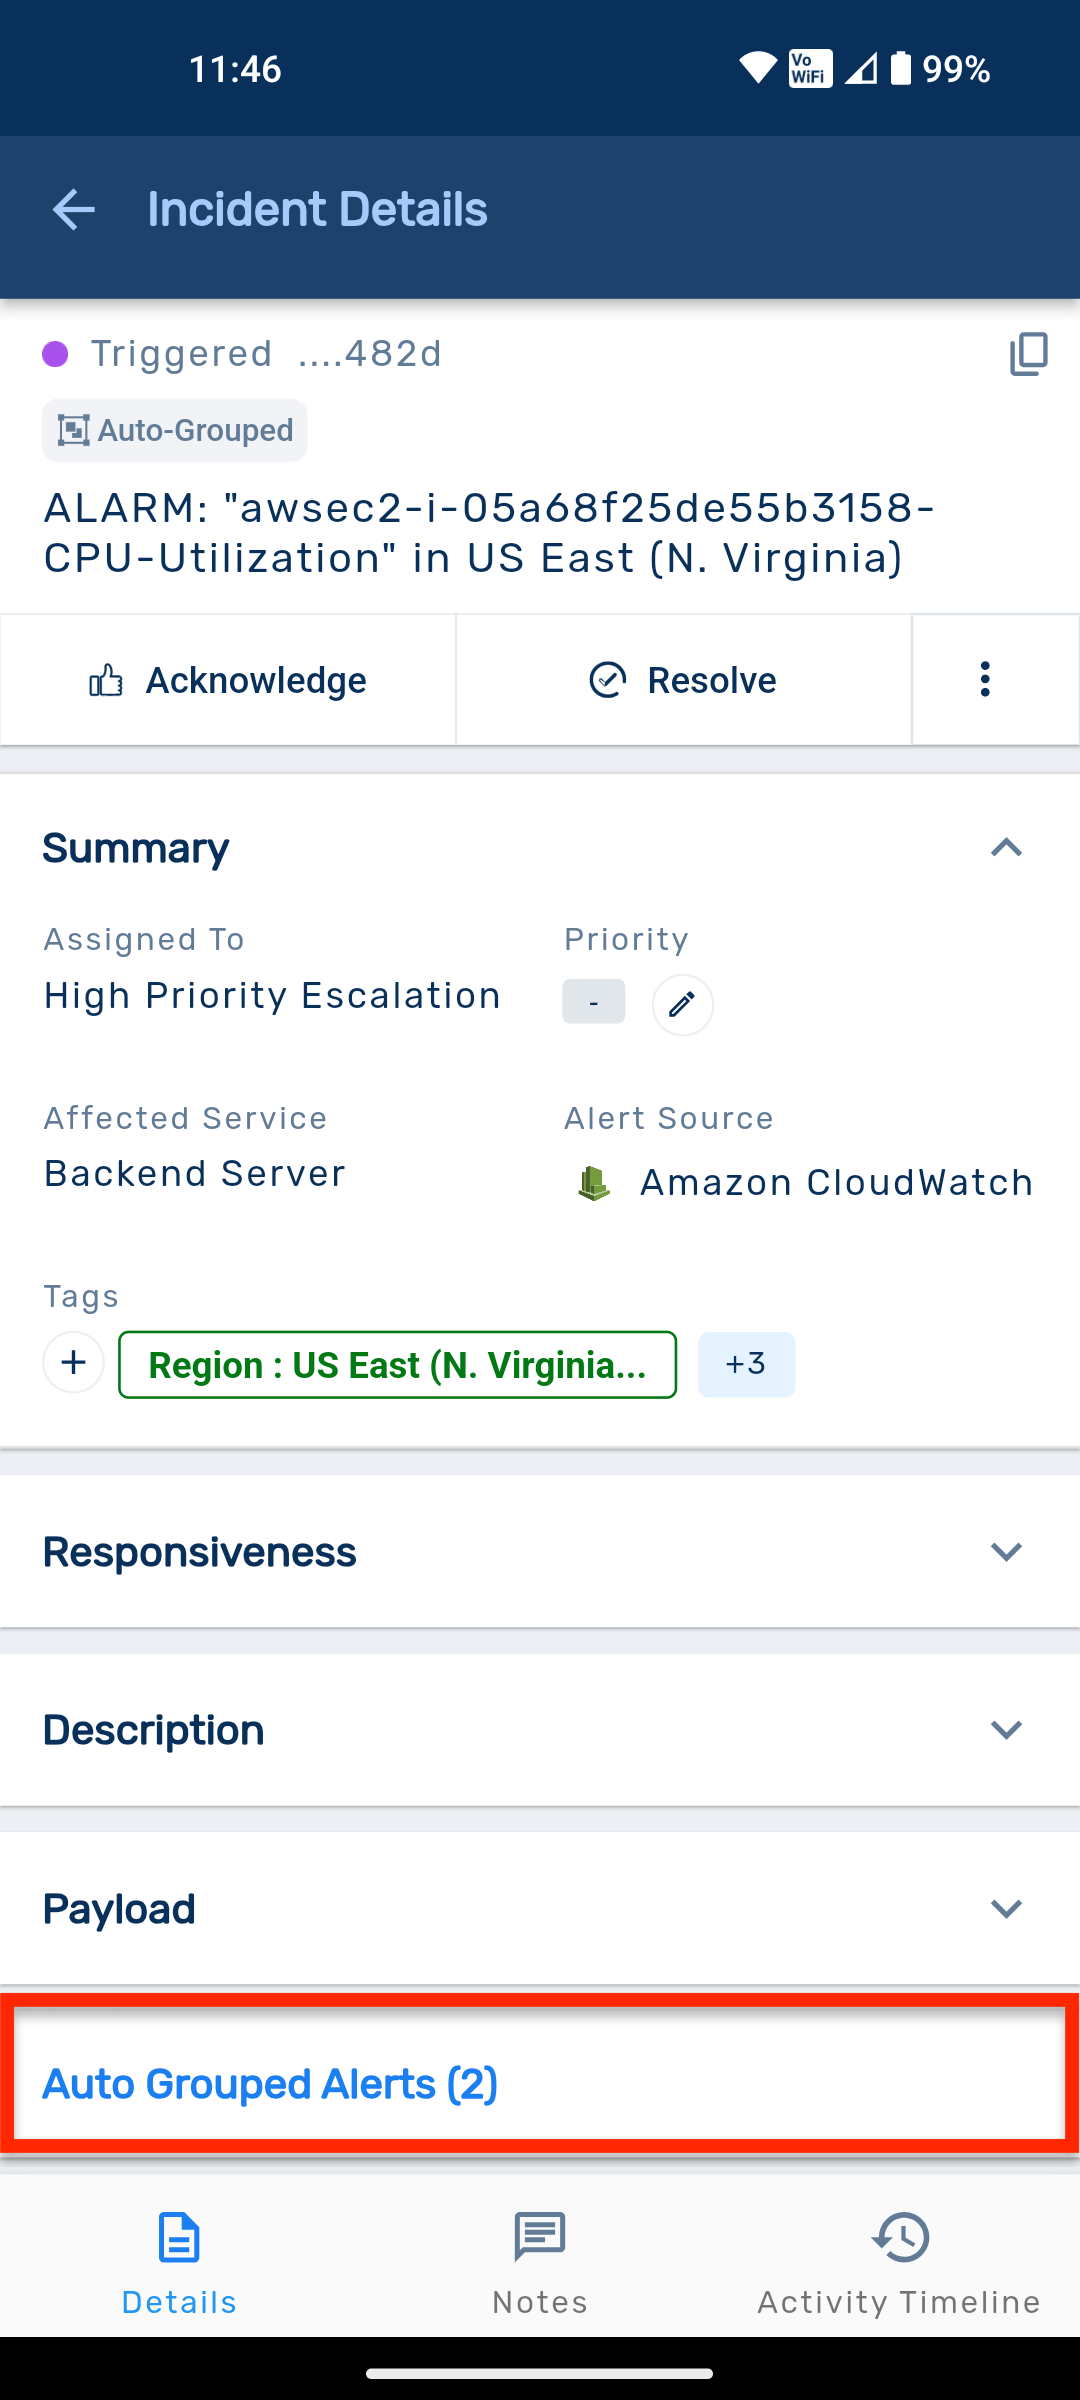Tap the Region US East tag

click(x=397, y=1365)
